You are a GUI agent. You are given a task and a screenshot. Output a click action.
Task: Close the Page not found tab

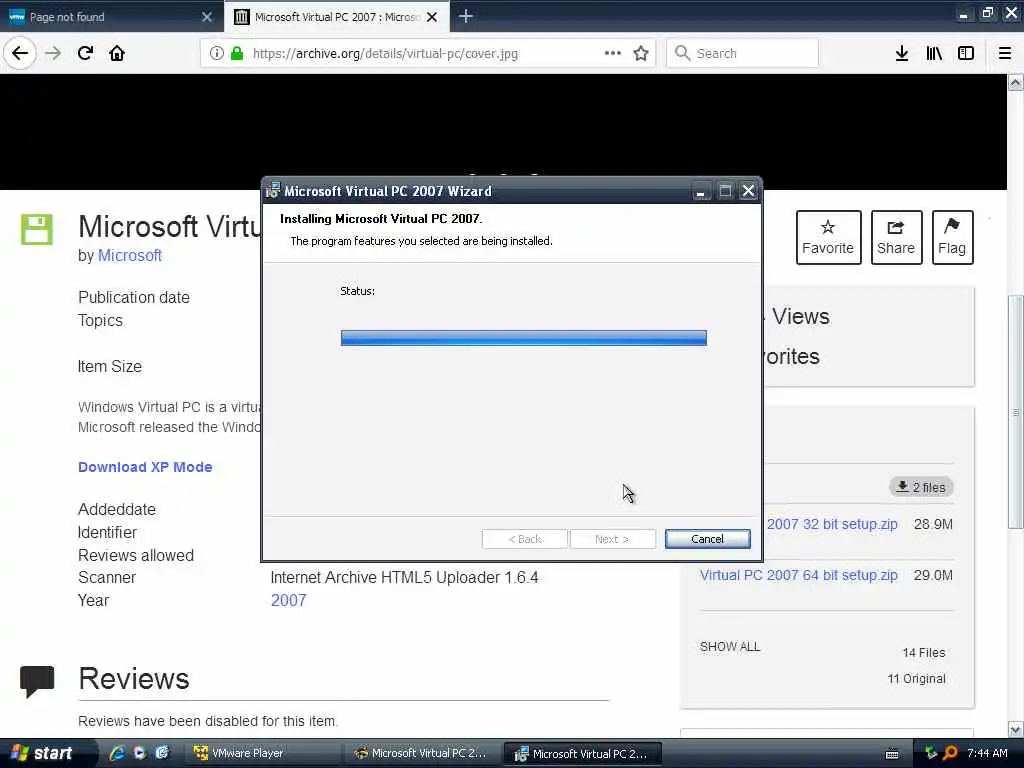(207, 17)
